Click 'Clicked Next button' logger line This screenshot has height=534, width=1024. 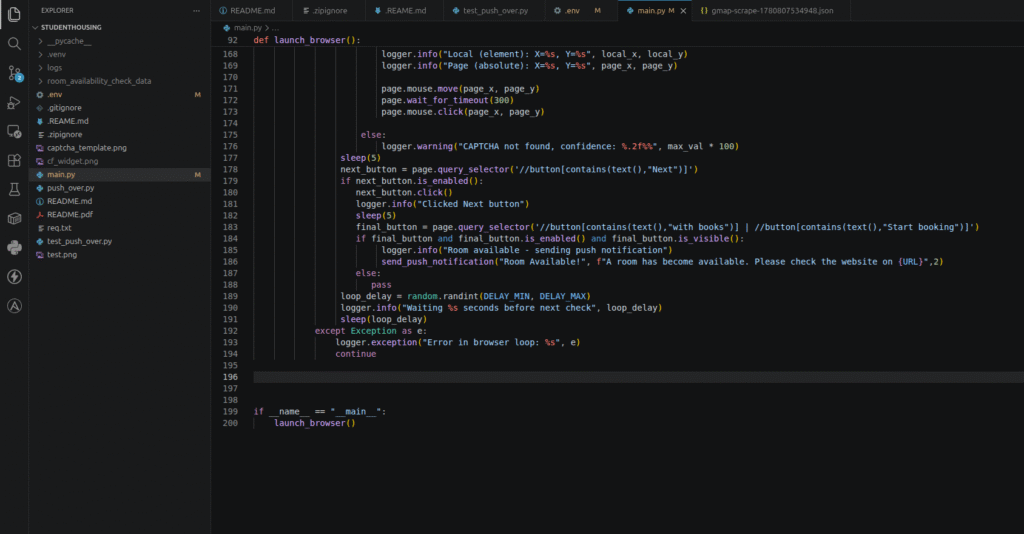[442, 204]
